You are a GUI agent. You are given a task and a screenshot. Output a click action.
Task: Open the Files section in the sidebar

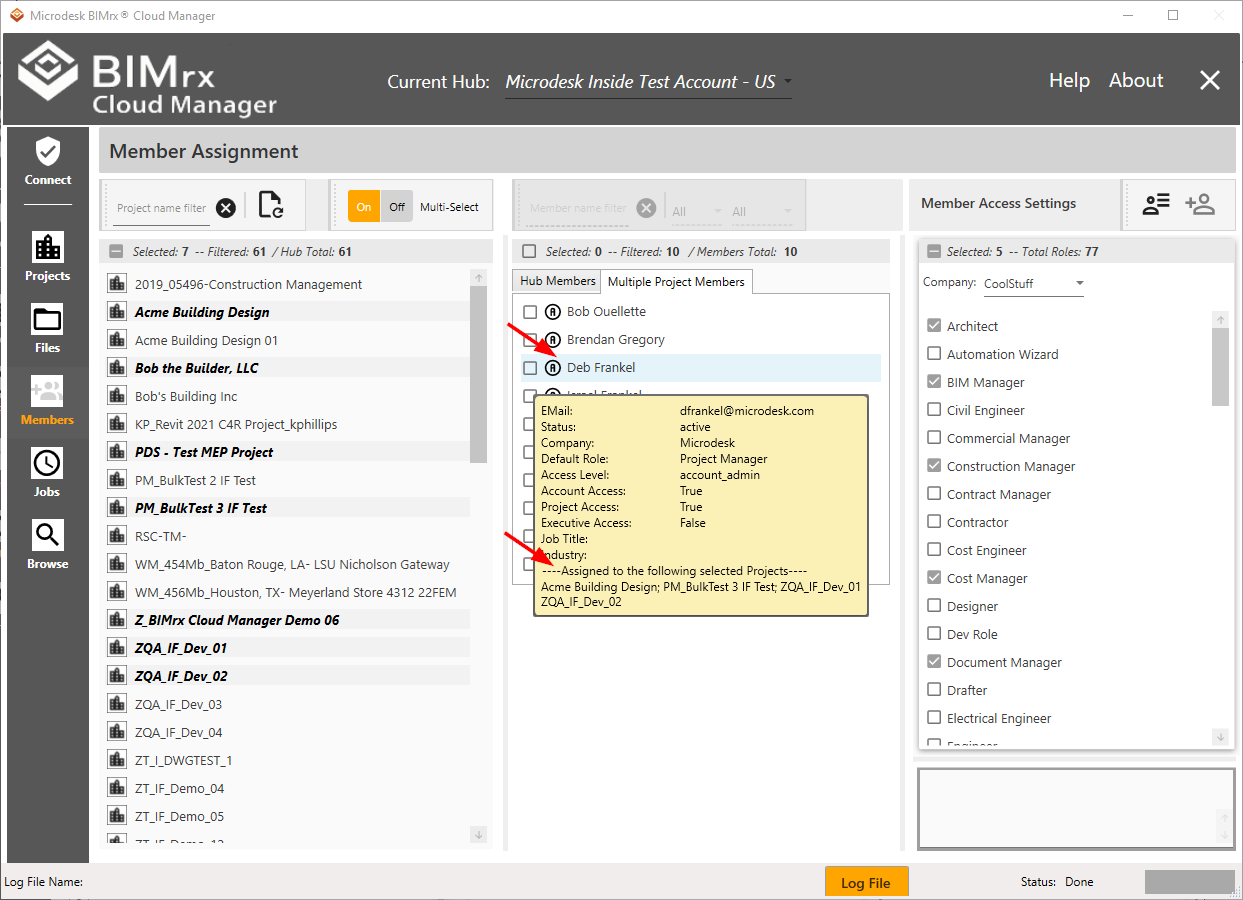[48, 329]
